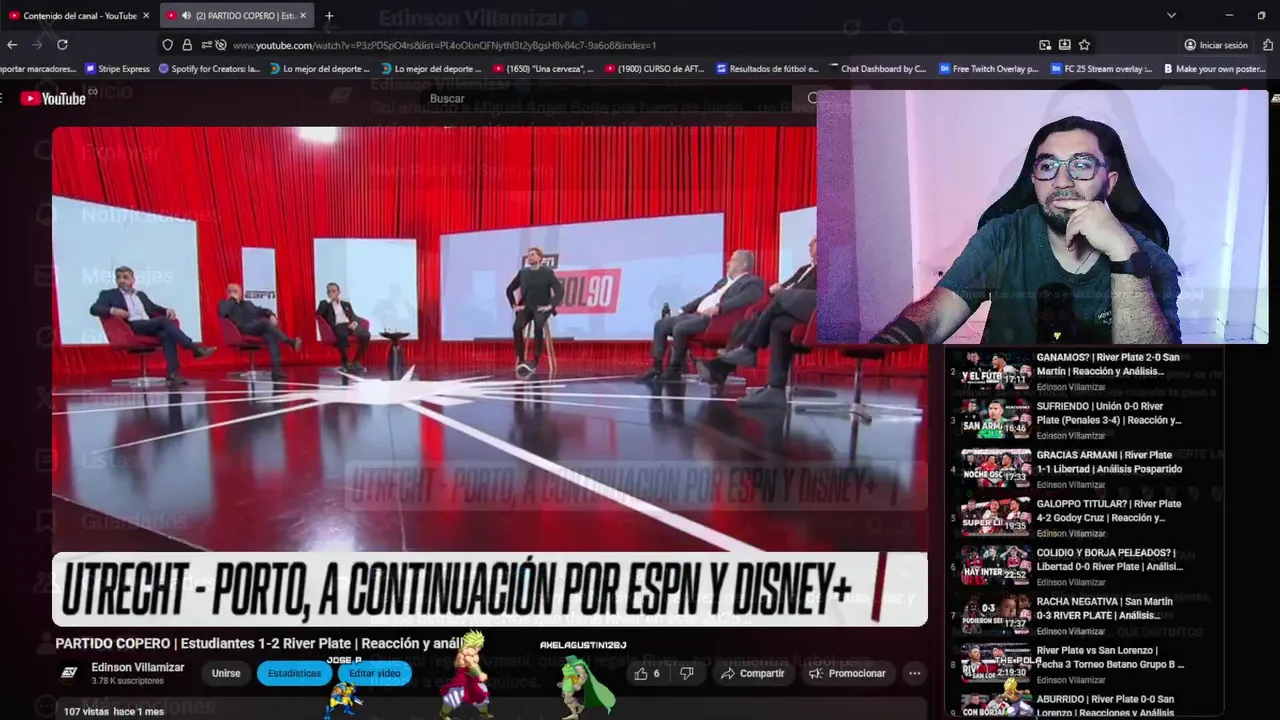Open the tracking protection shield icon
1280x720 pixels.
point(168,45)
